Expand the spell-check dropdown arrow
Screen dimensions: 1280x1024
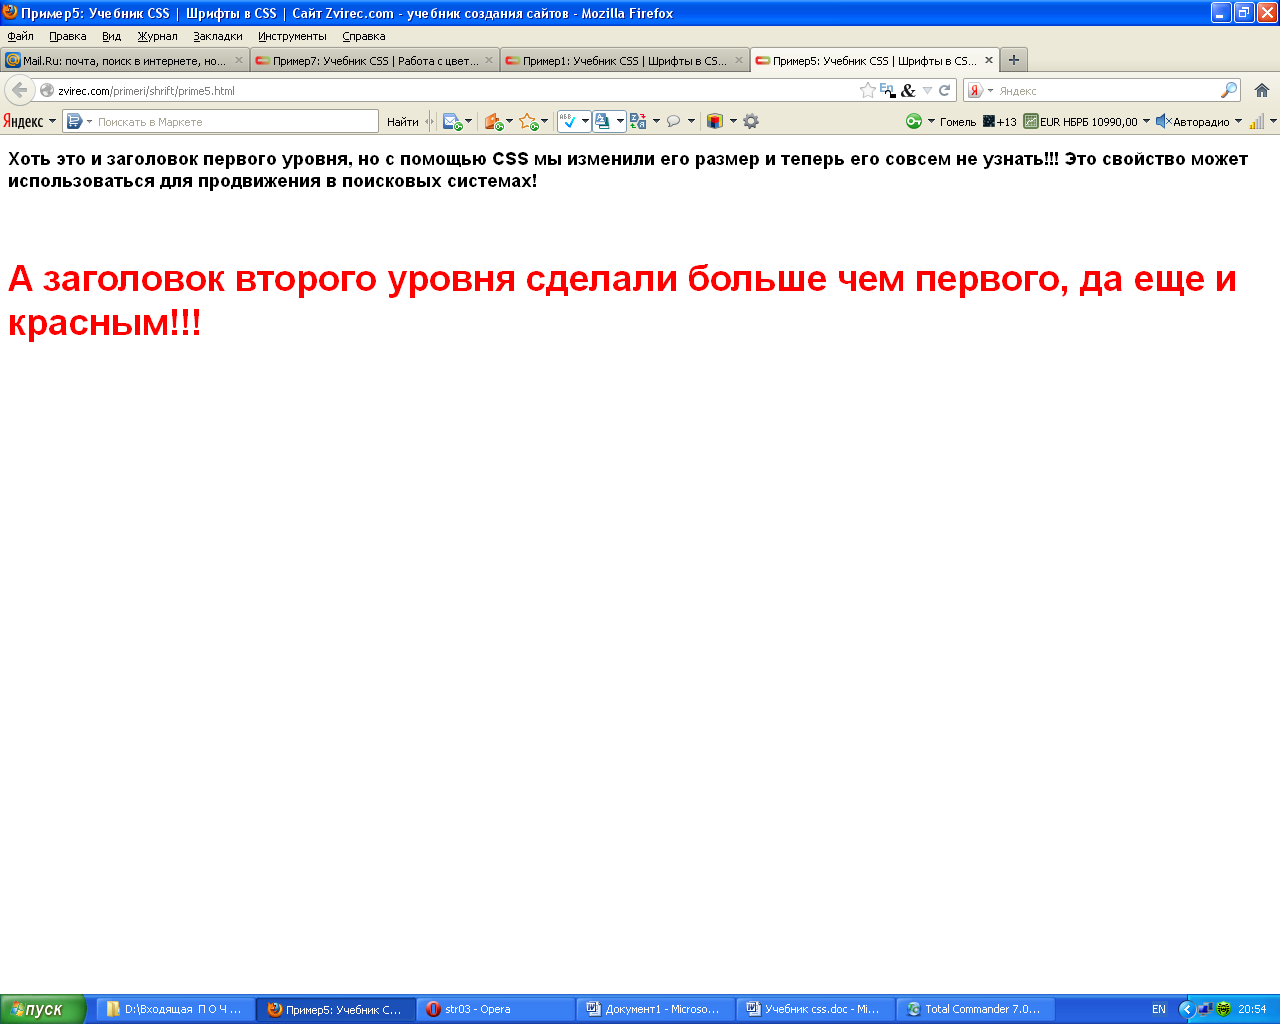tap(585, 121)
